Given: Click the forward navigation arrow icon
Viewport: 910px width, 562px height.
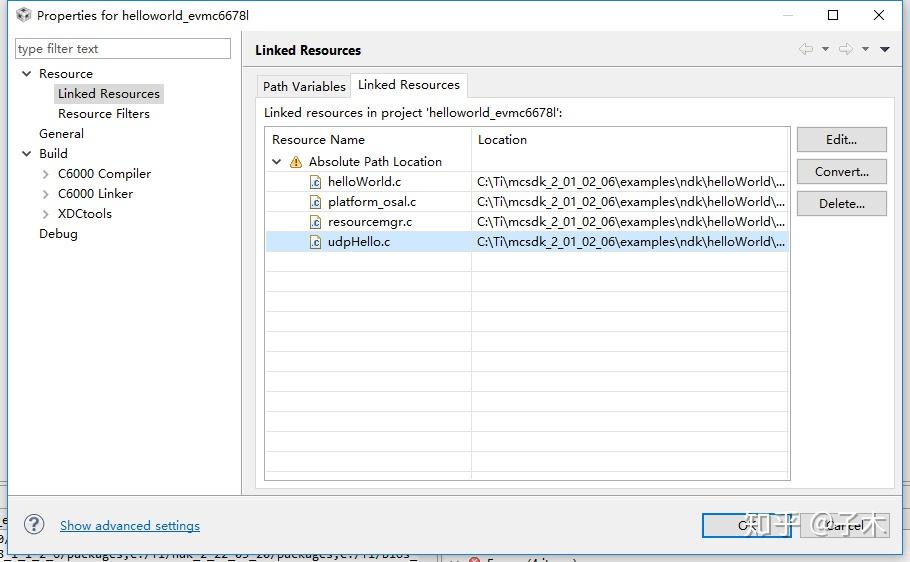Looking at the screenshot, I should pos(845,49).
